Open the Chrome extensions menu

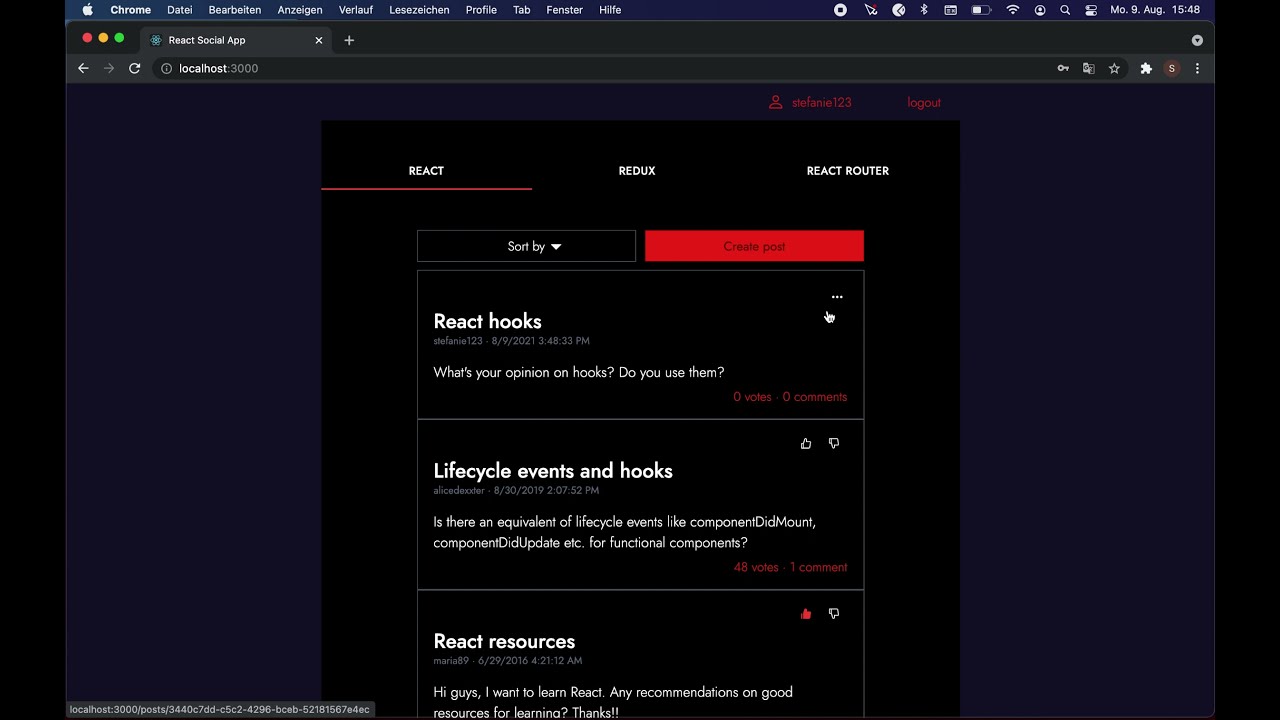pyautogui.click(x=1146, y=68)
